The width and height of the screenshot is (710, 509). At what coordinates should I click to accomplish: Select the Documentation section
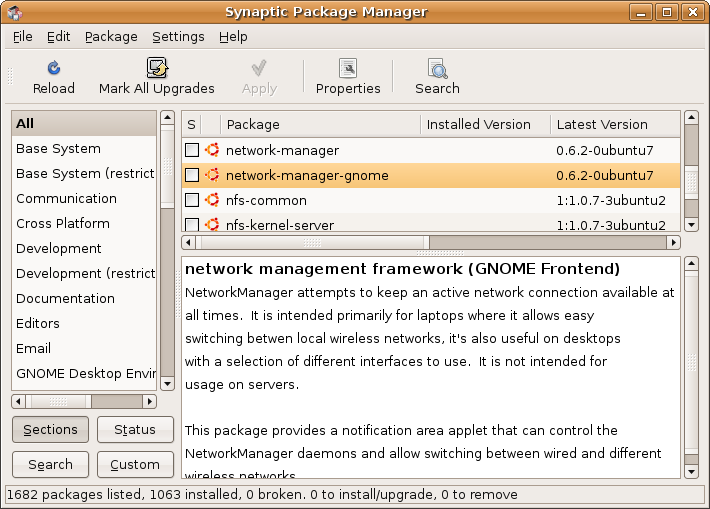(x=84, y=298)
